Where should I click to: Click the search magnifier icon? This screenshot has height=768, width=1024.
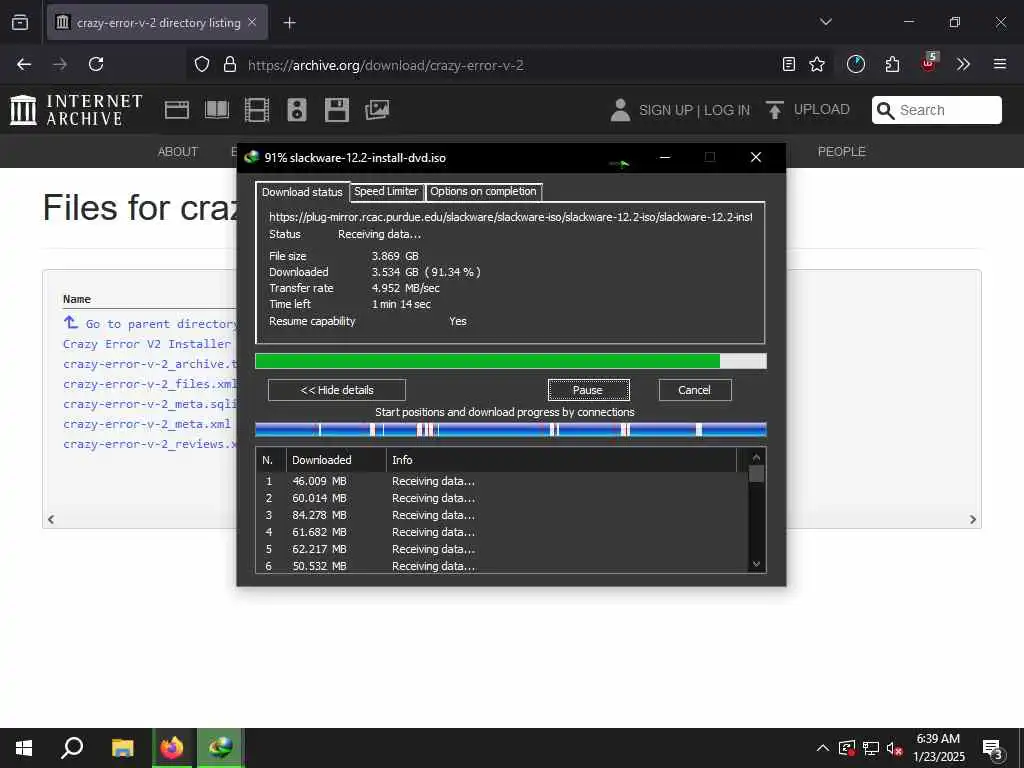(885, 110)
